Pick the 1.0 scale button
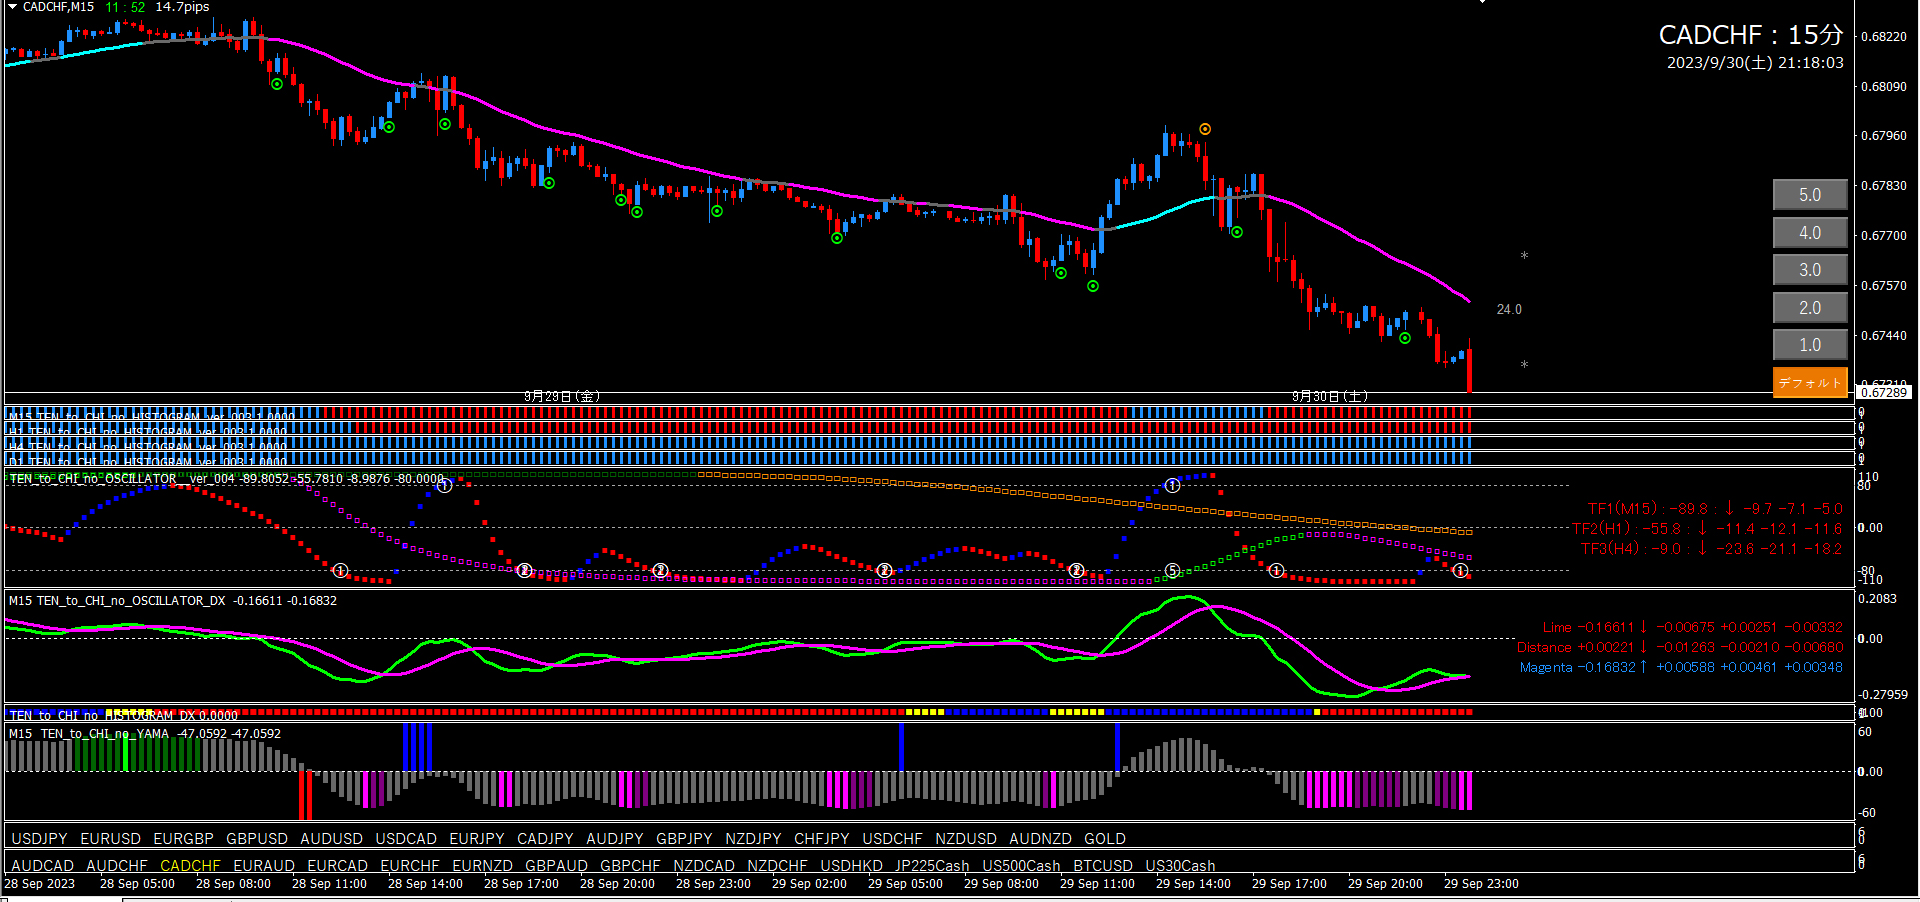Viewport: 1920px width, 902px height. [1810, 345]
